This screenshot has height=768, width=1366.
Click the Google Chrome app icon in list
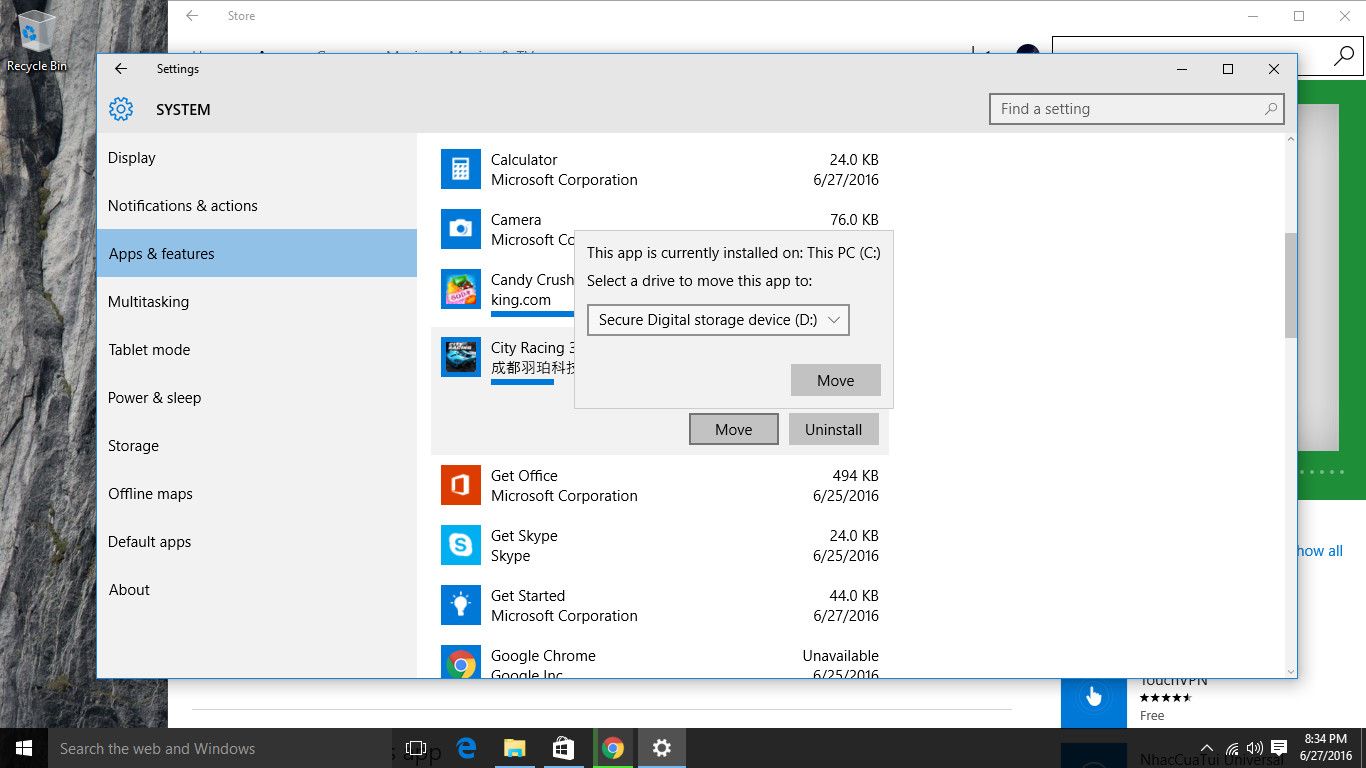point(461,662)
